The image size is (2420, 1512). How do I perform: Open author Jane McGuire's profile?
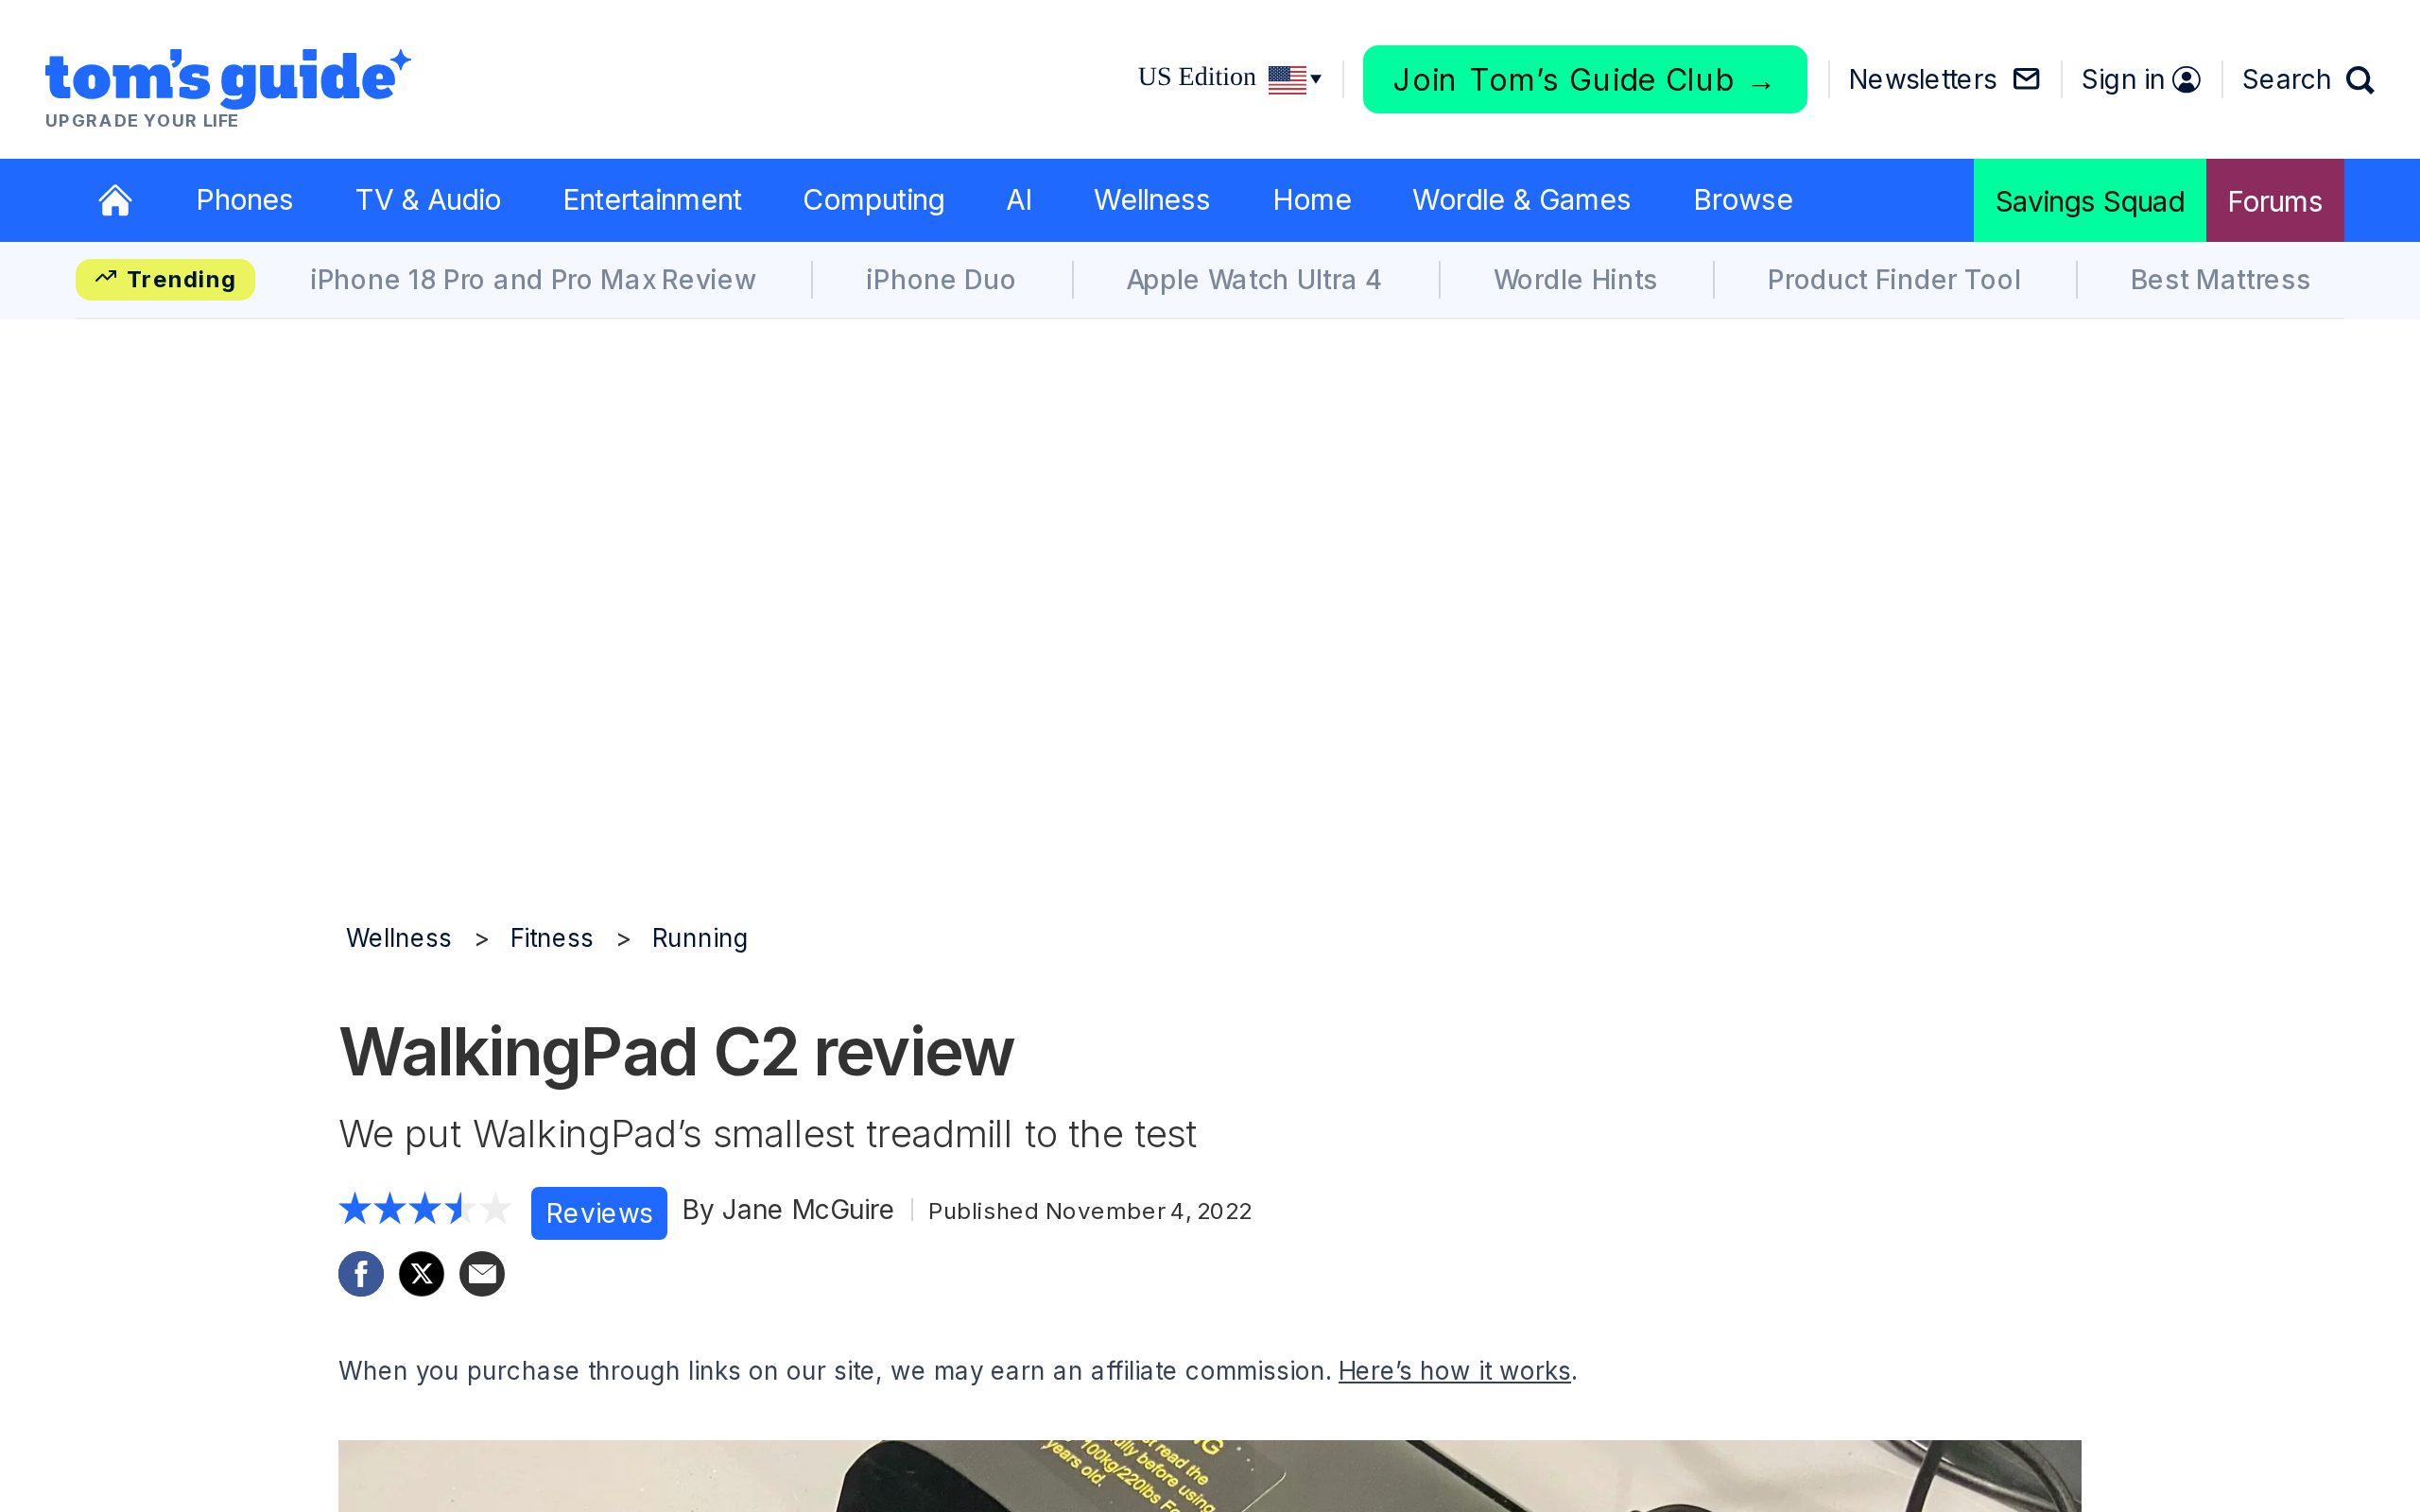coord(807,1210)
